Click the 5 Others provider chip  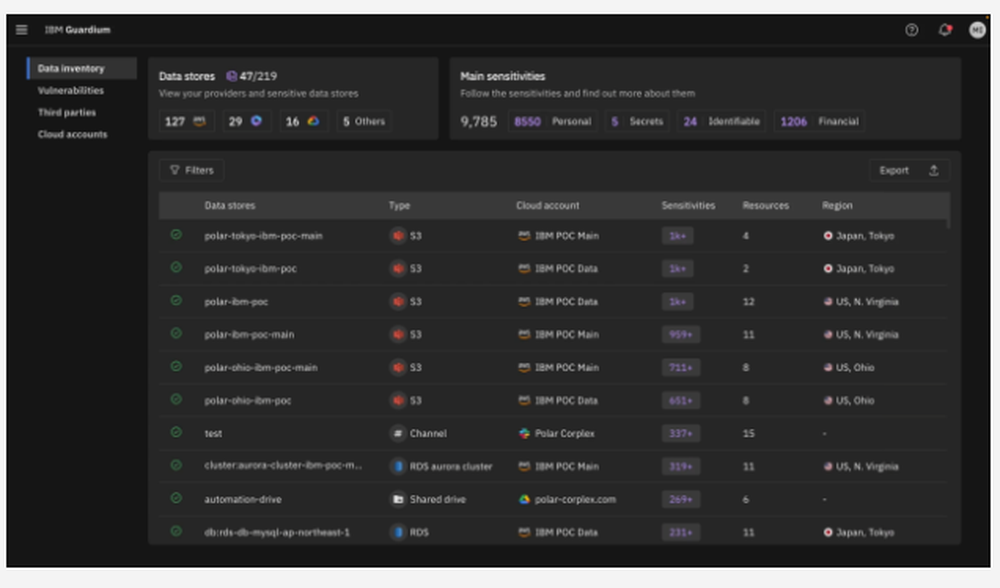pos(364,121)
